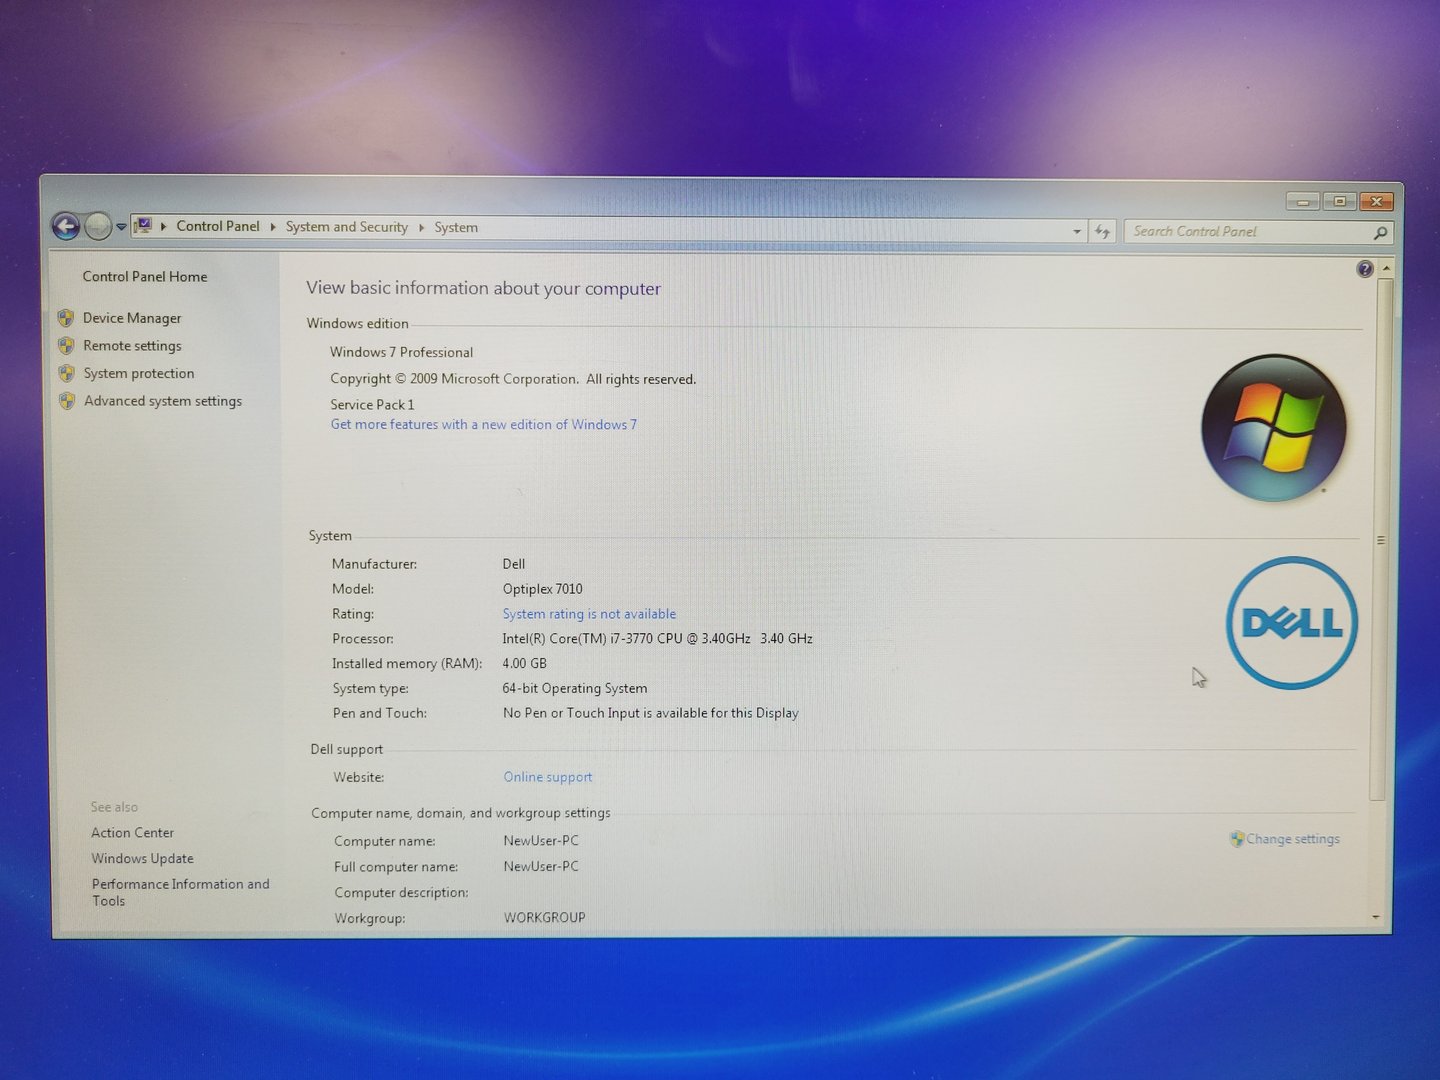Open Windows Update
This screenshot has height=1080, width=1440.
pyautogui.click(x=142, y=858)
